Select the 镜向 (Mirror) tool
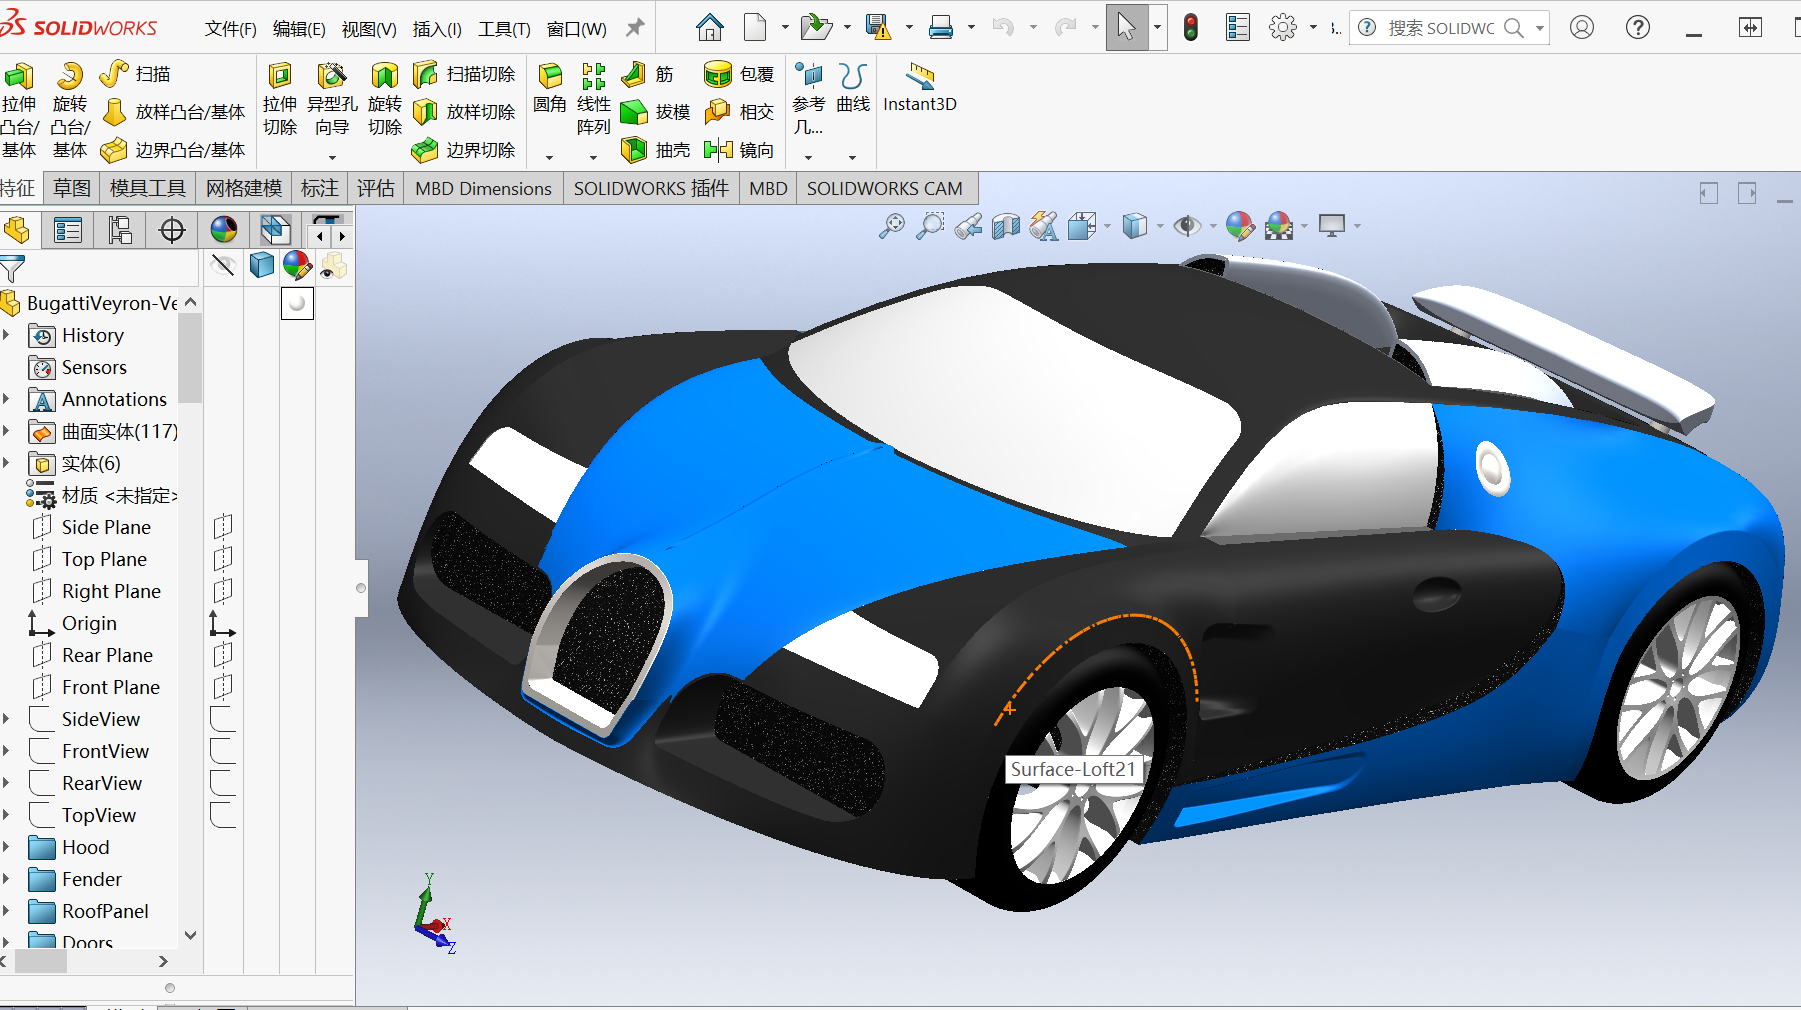 coord(739,150)
